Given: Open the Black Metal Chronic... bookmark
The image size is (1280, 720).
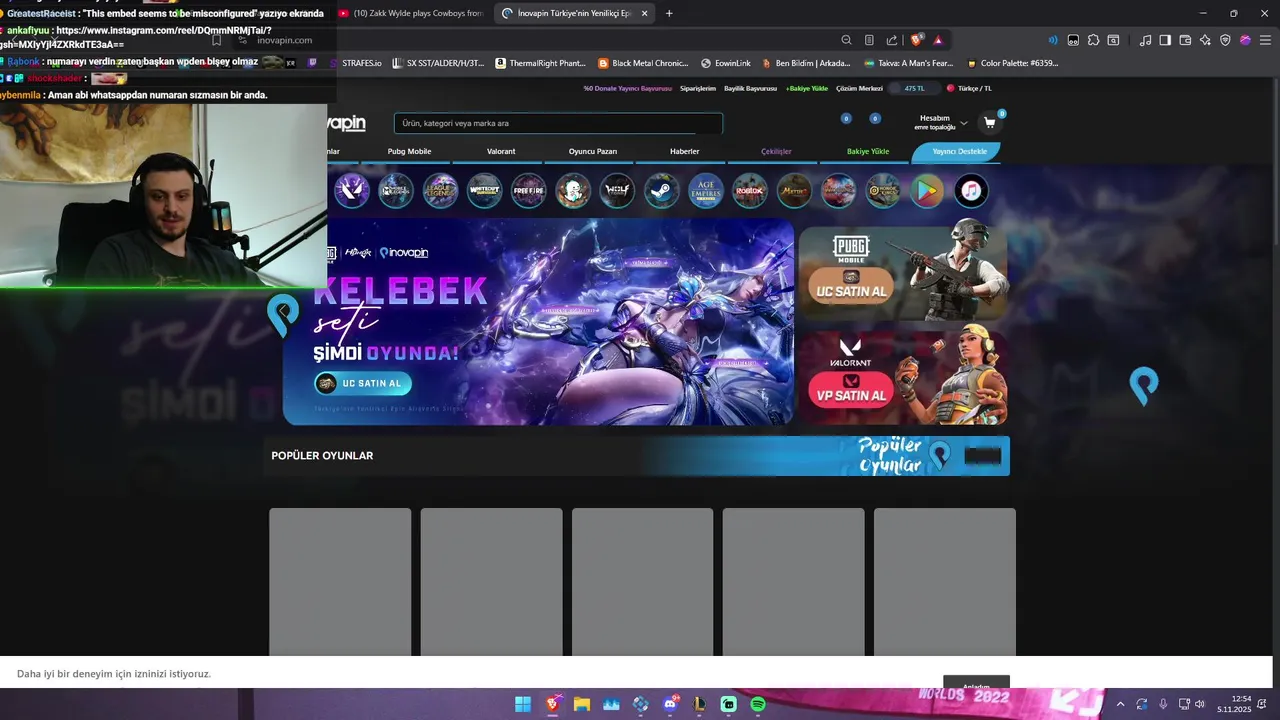Looking at the screenshot, I should pos(643,63).
